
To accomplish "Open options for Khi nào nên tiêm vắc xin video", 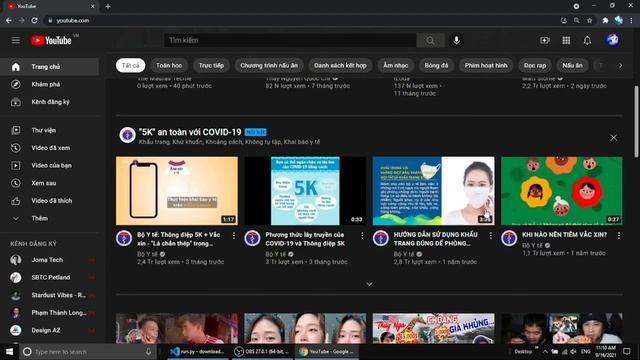I will (619, 236).
